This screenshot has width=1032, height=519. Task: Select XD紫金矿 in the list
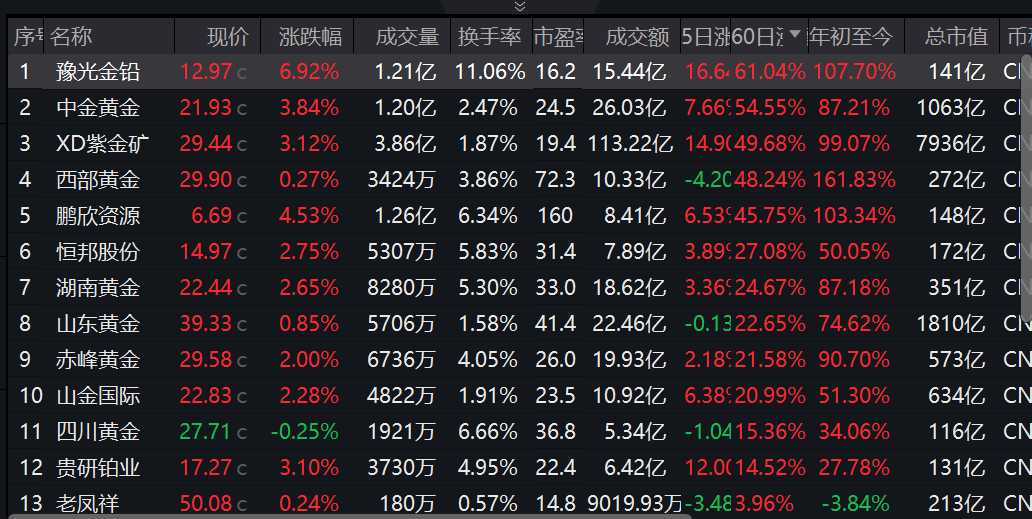coord(103,144)
